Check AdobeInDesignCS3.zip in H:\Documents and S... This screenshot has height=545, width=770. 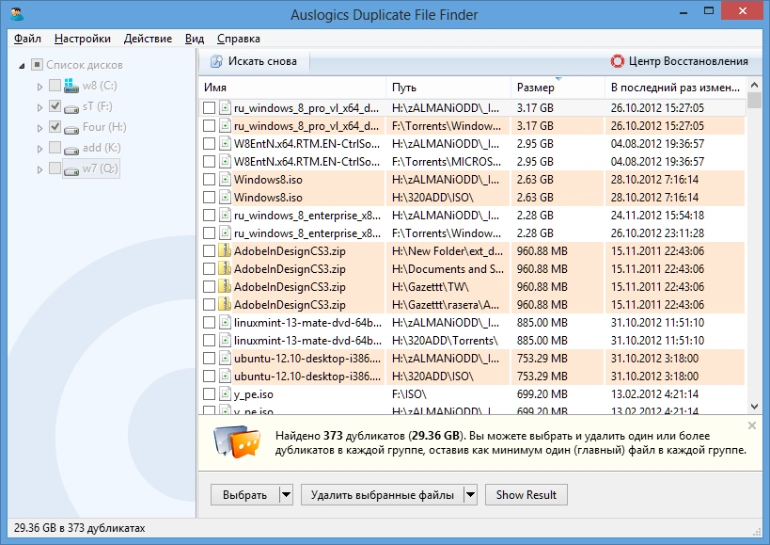209,269
